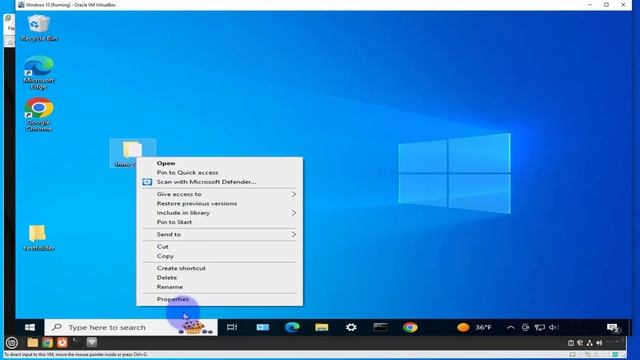Select the Microsoft Edge desktop shortcut
640x360 pixels.
[x=39, y=72]
